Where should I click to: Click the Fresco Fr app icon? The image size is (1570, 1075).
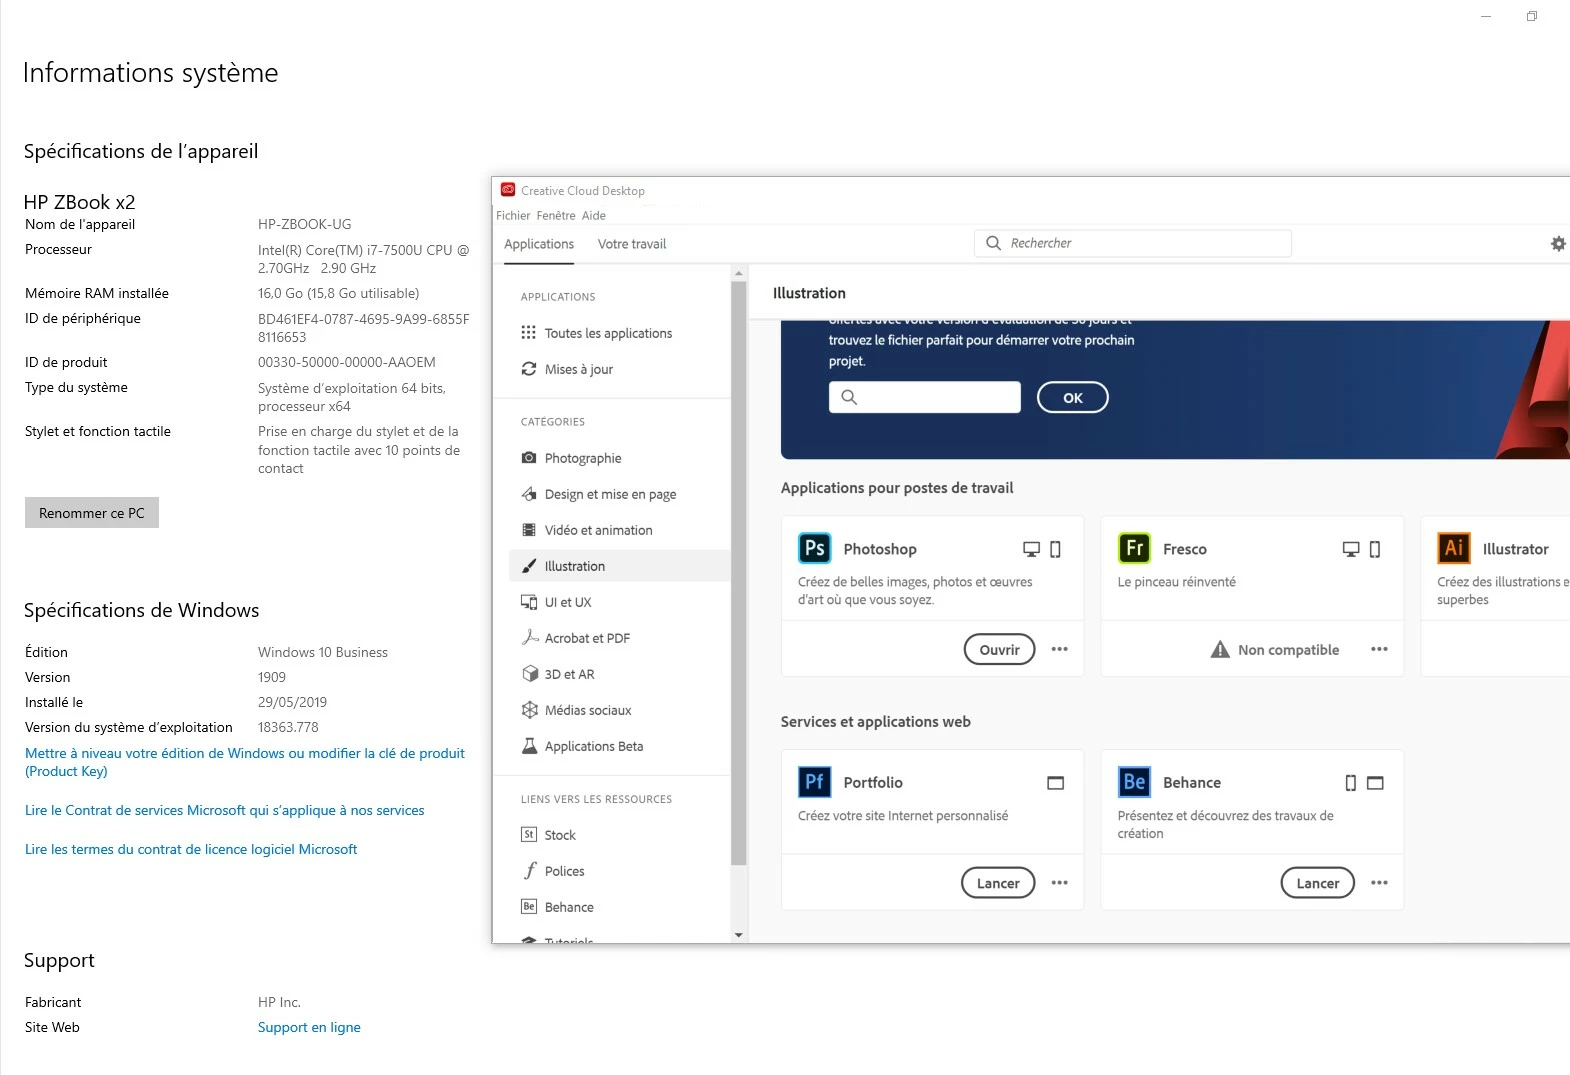1134,548
